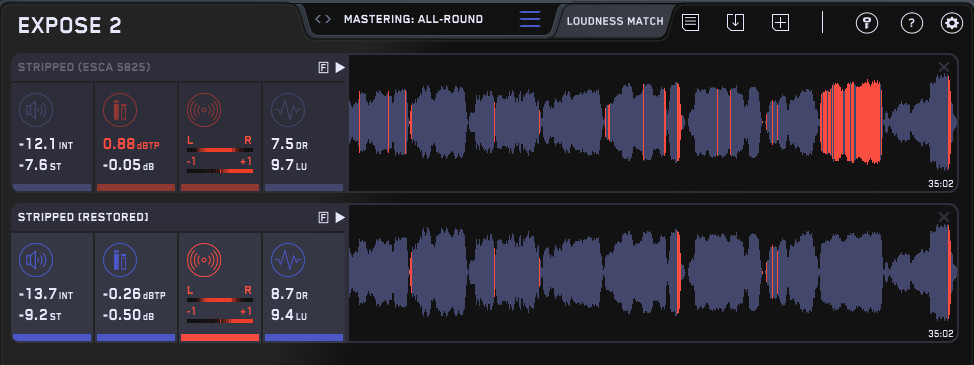The width and height of the screenshot is (974, 365).
Task: Open the preset list menu icon
Action: tap(530, 19)
